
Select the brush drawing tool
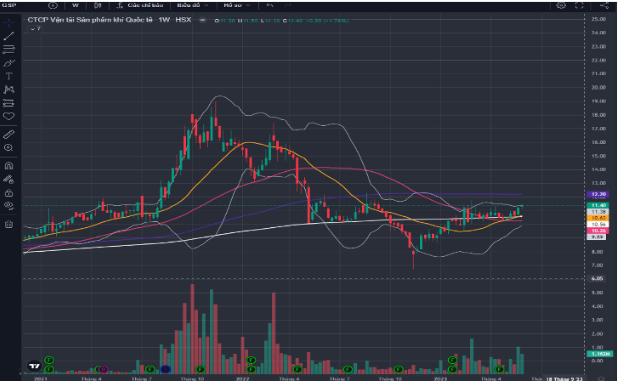point(9,63)
